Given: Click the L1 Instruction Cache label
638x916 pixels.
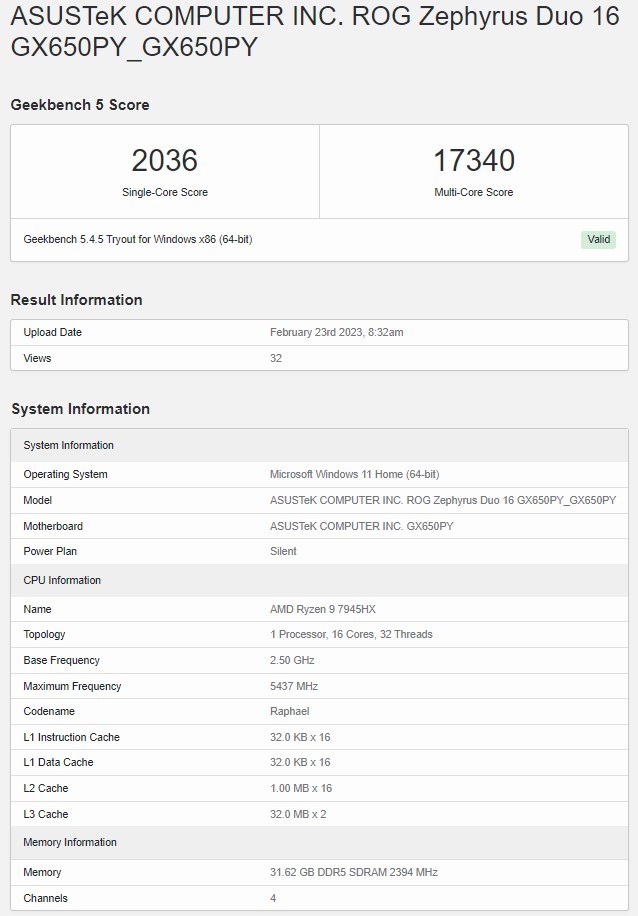Looking at the screenshot, I should click(71, 737).
